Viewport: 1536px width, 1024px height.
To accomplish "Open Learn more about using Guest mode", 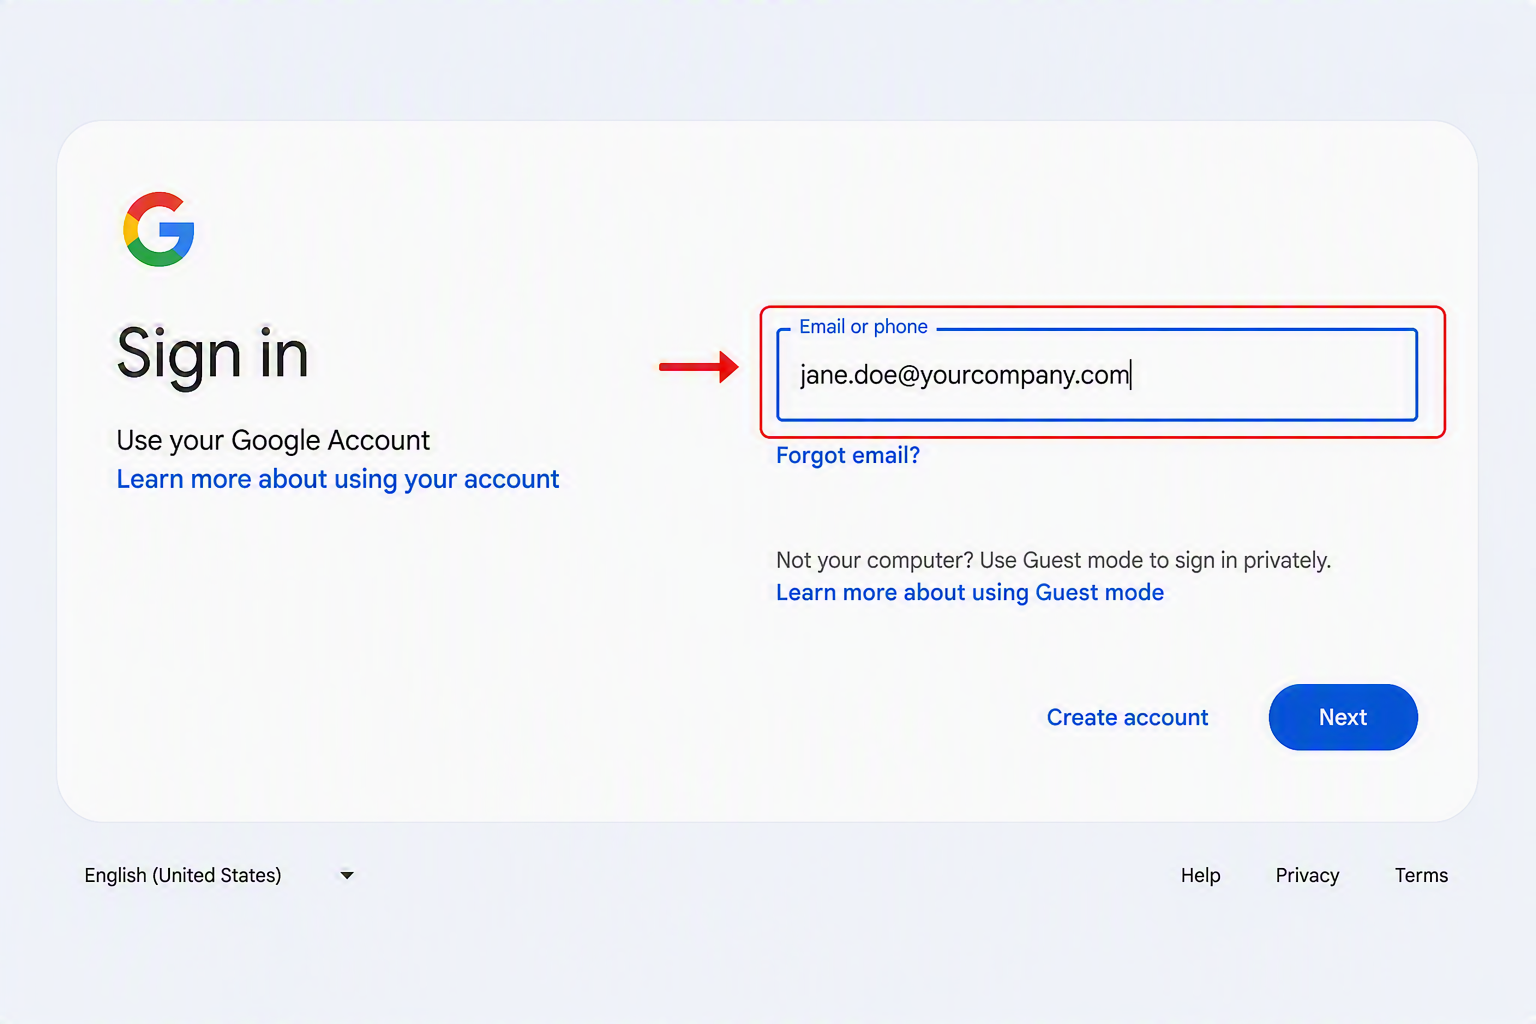I will tap(970, 592).
